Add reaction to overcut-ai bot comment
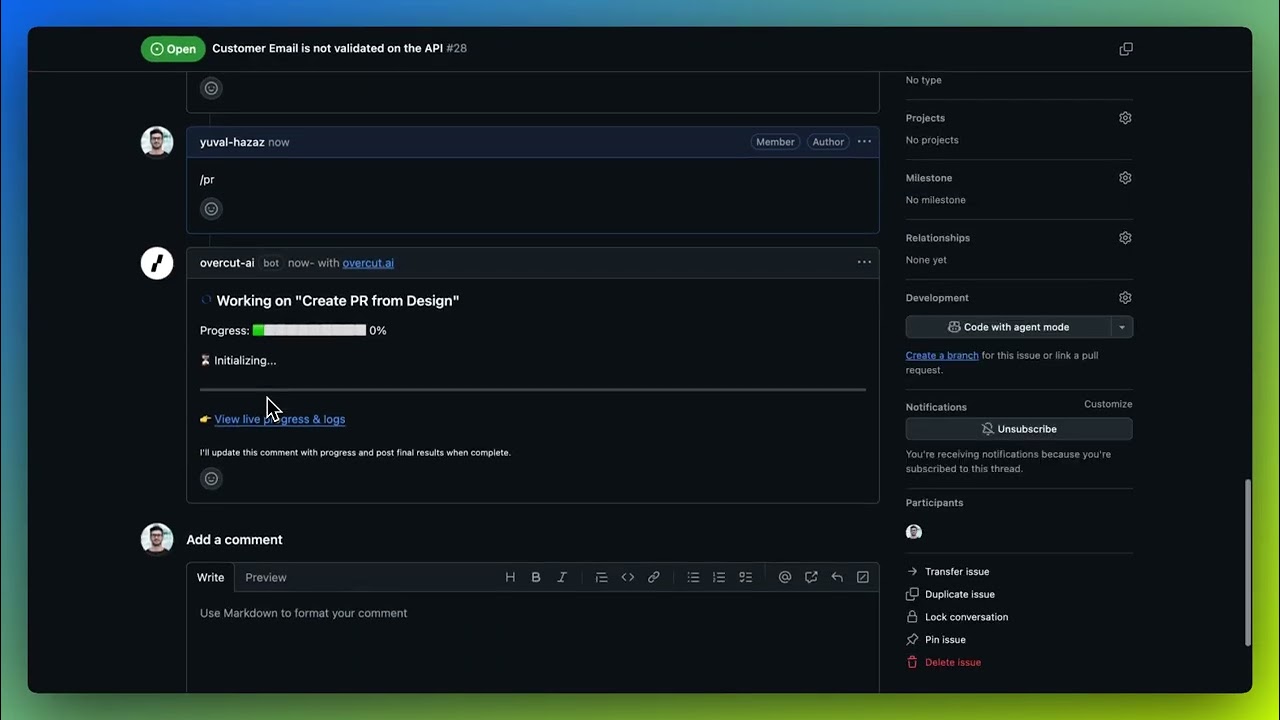 [x=211, y=479]
